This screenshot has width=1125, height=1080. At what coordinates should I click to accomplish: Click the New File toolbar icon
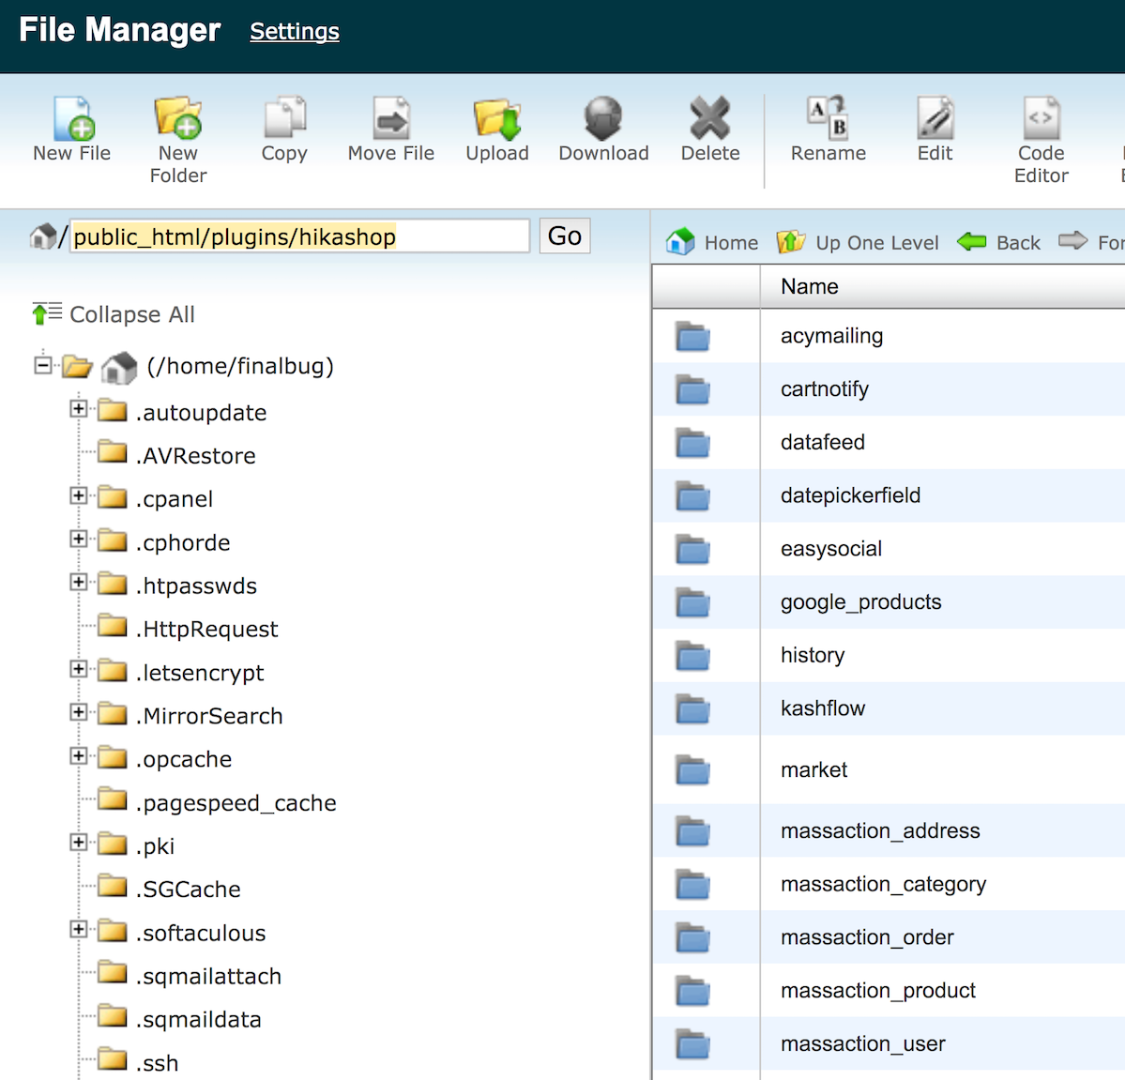(x=73, y=119)
